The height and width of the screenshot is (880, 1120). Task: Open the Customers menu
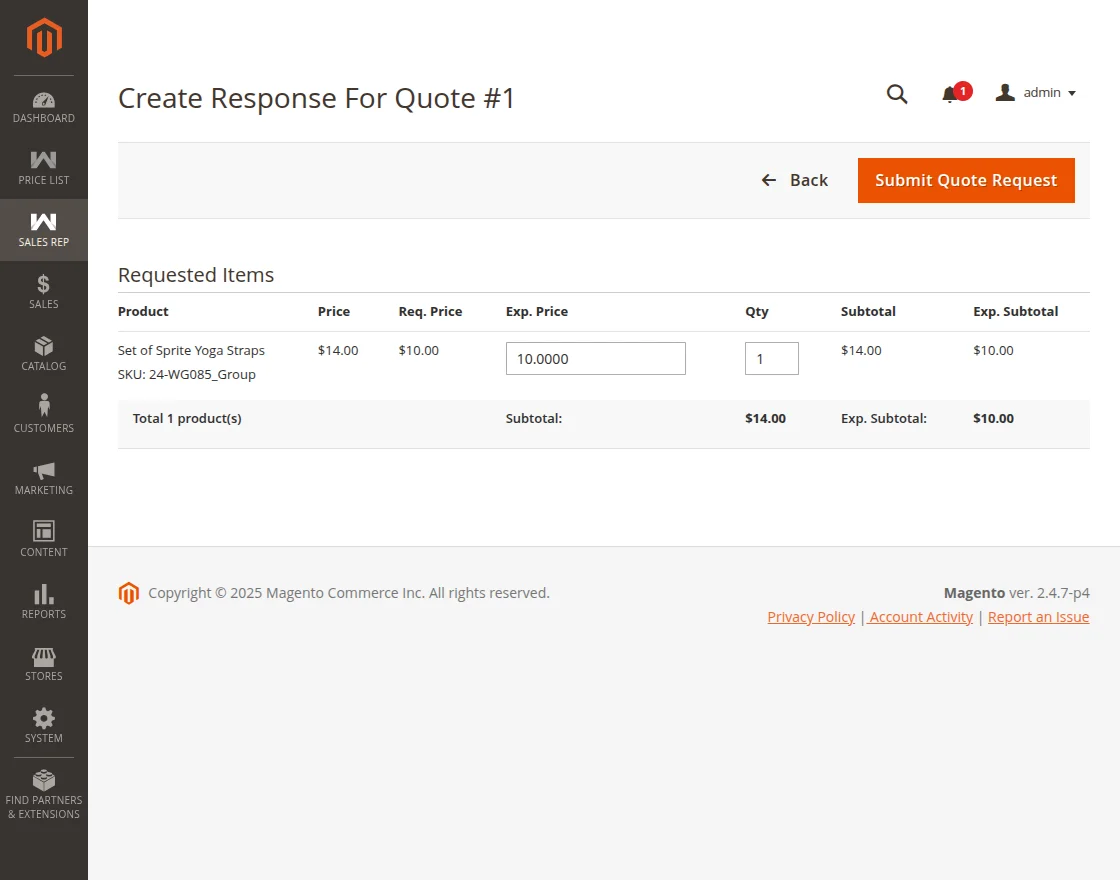tap(44, 415)
